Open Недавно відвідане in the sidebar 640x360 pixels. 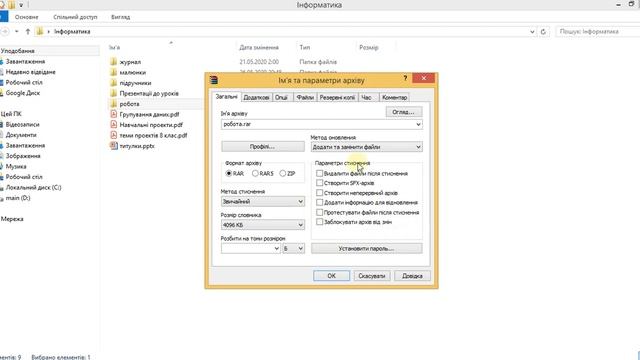pyautogui.click(x=30, y=72)
